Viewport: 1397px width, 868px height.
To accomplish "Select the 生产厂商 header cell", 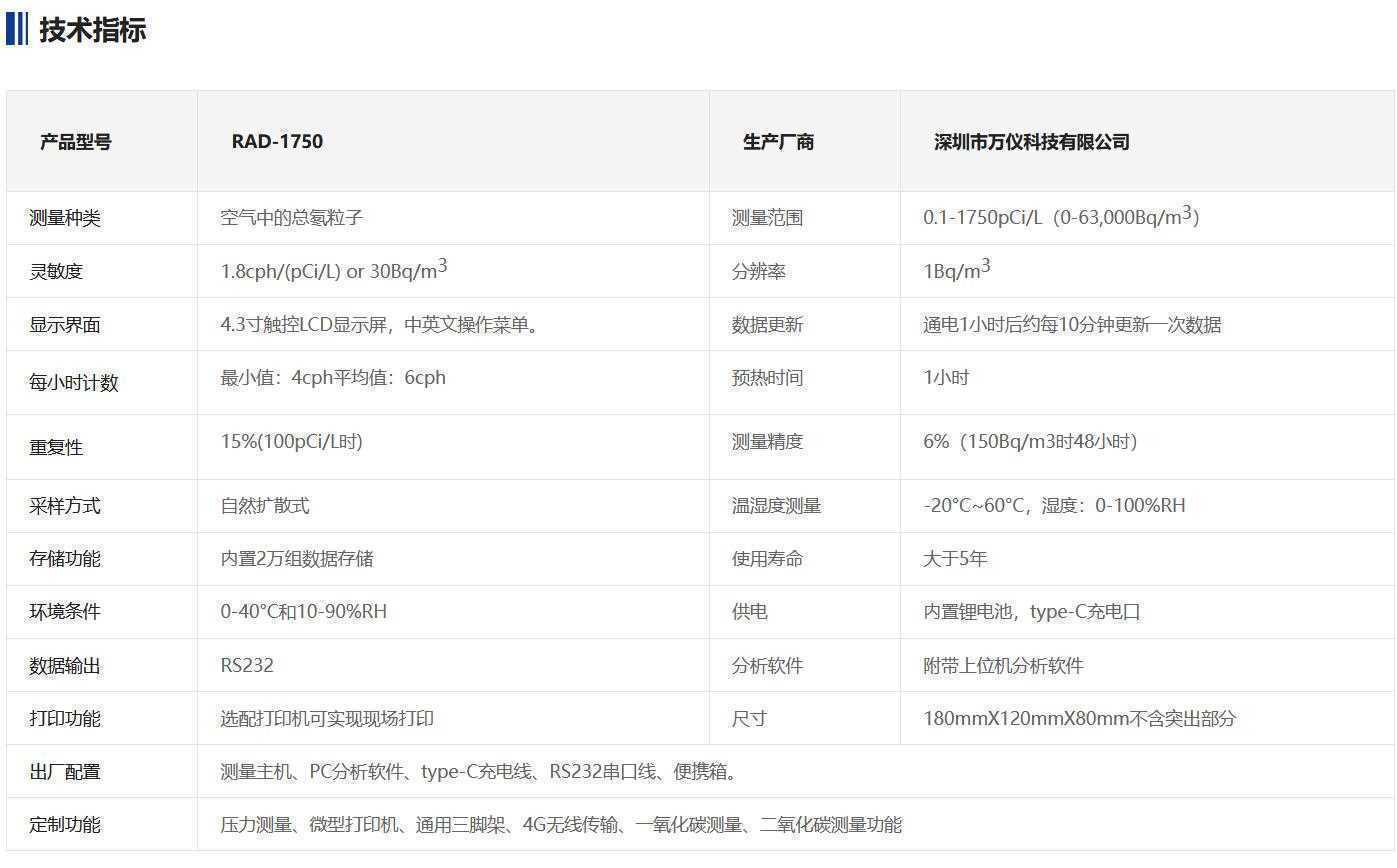I will coord(805,141).
